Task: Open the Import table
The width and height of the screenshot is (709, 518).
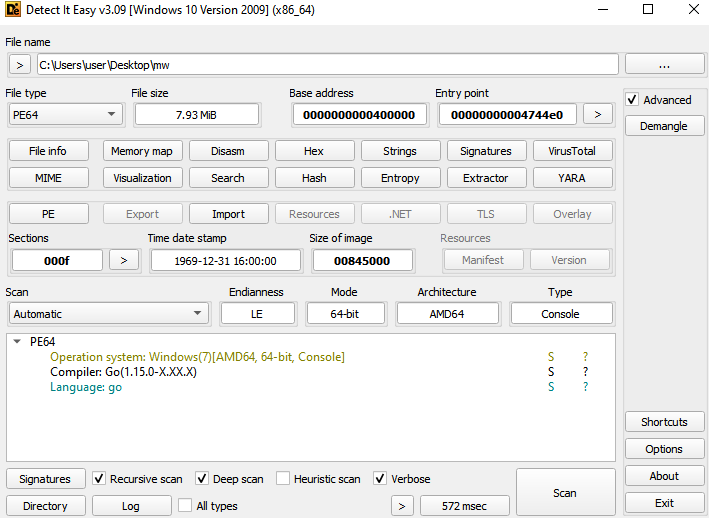Action: click(x=228, y=214)
